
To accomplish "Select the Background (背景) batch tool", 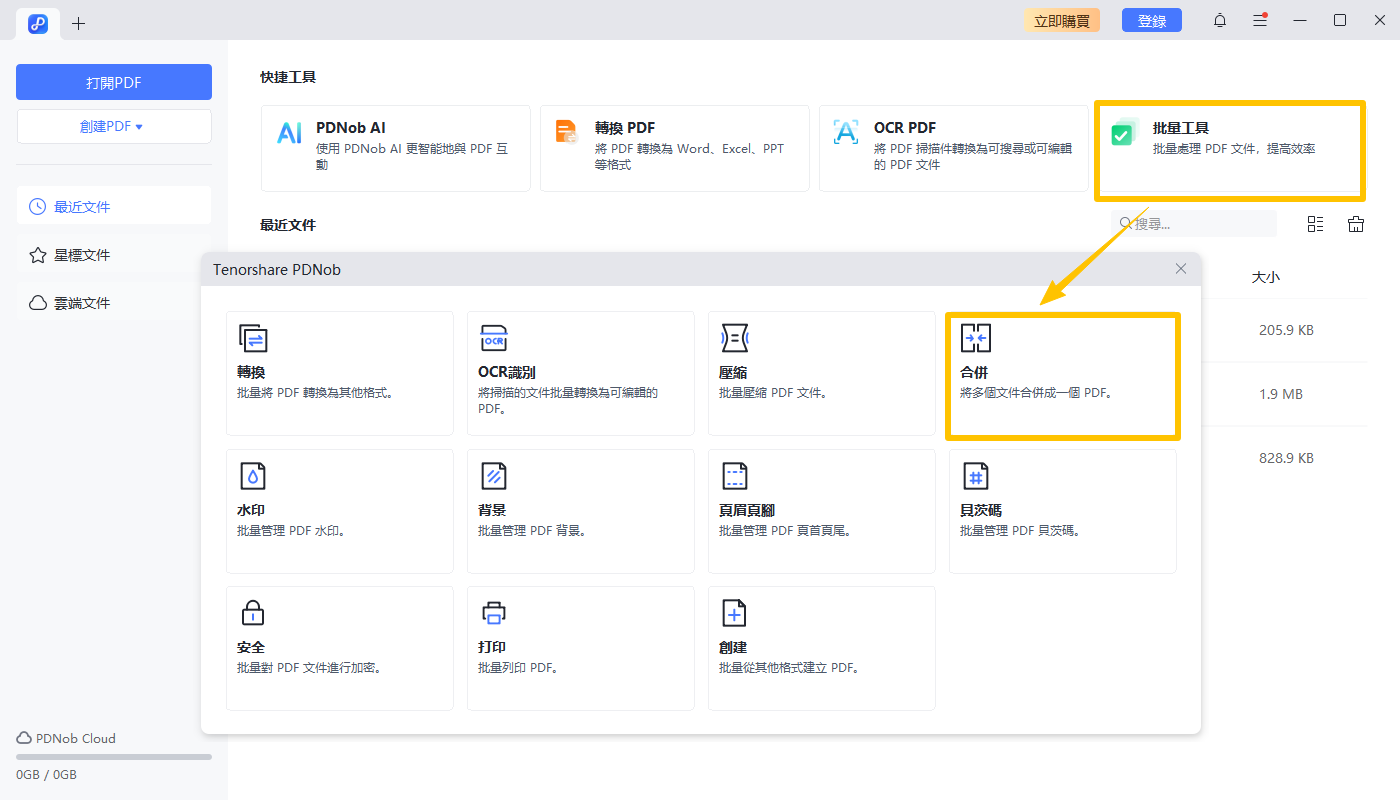I will coord(580,511).
